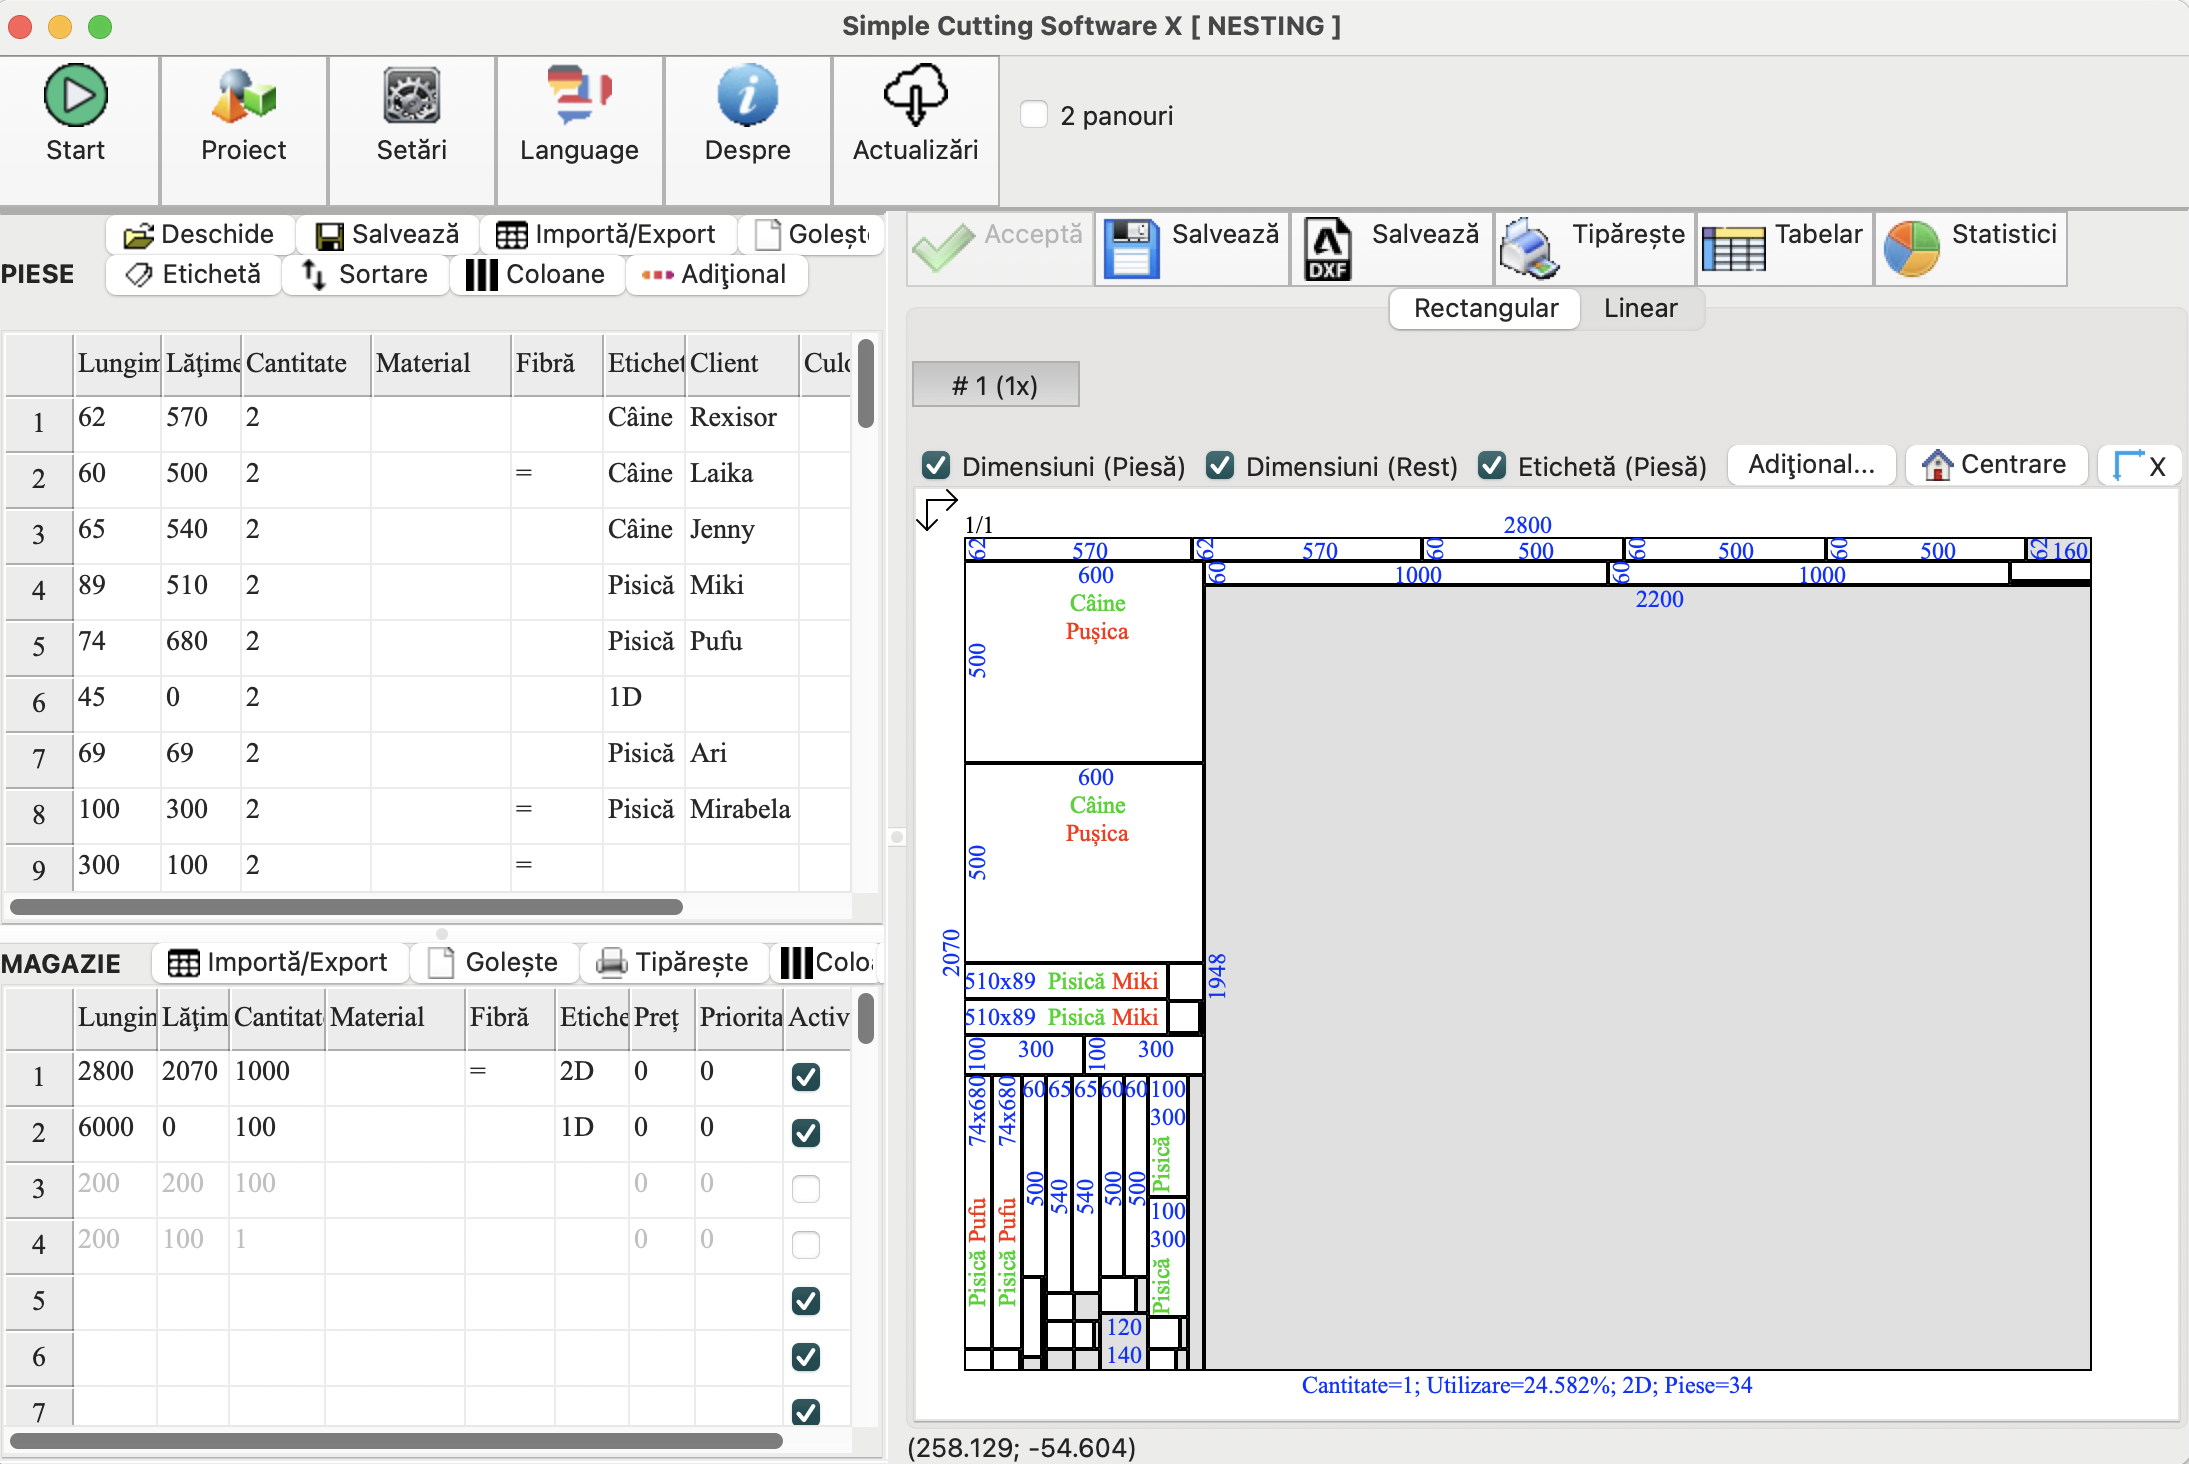
Task: Toggle Activ checkbox for stock row 5
Action: point(806,1301)
